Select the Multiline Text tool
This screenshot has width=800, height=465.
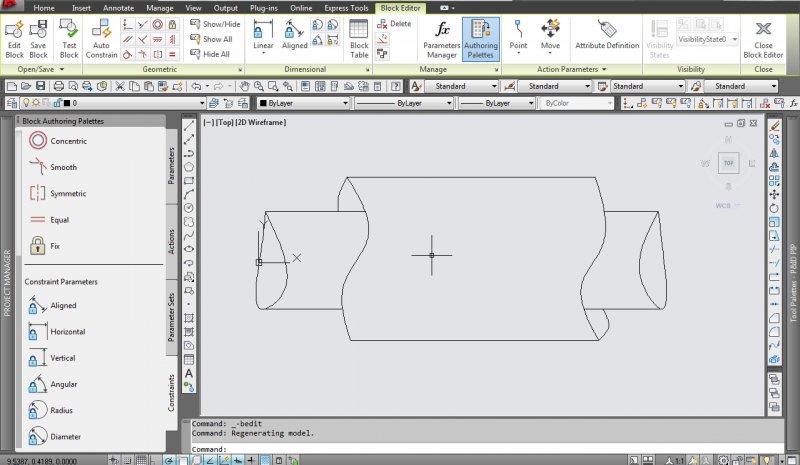(x=189, y=373)
